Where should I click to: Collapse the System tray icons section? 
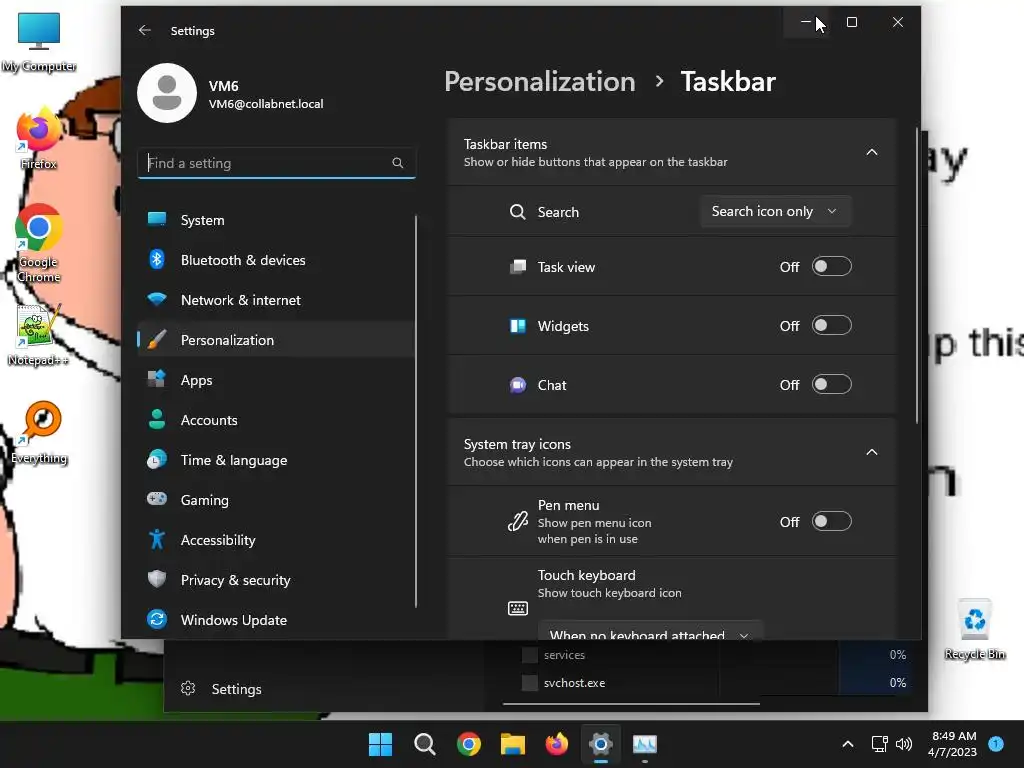tap(871, 452)
